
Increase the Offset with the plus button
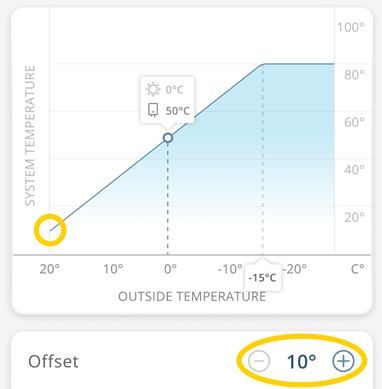tap(343, 361)
